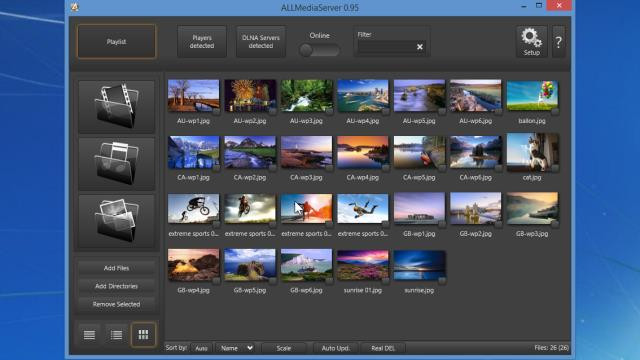Tick checkbox on ballon.jpg thumbnail
Screen dimensions: 640x360
555,111
